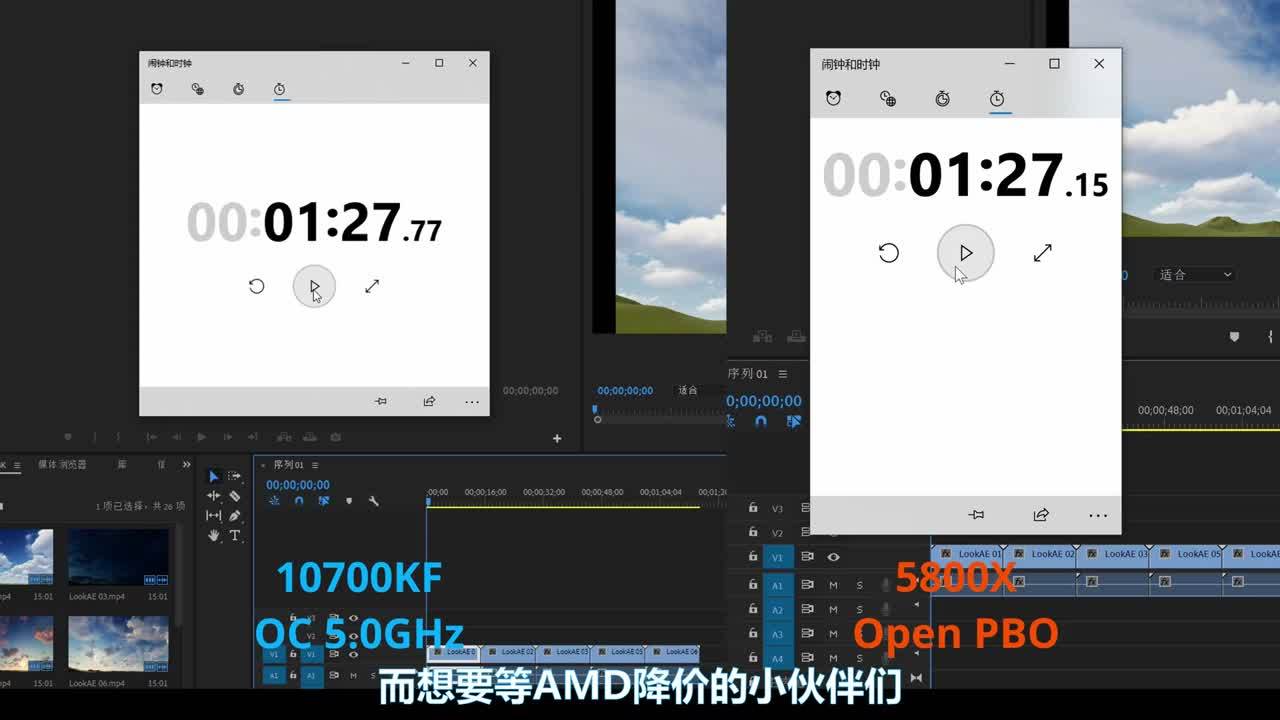The height and width of the screenshot is (720, 1280).
Task: Expand the stopwatch showing 01:27.77 to fullscreen
Action: (372, 287)
